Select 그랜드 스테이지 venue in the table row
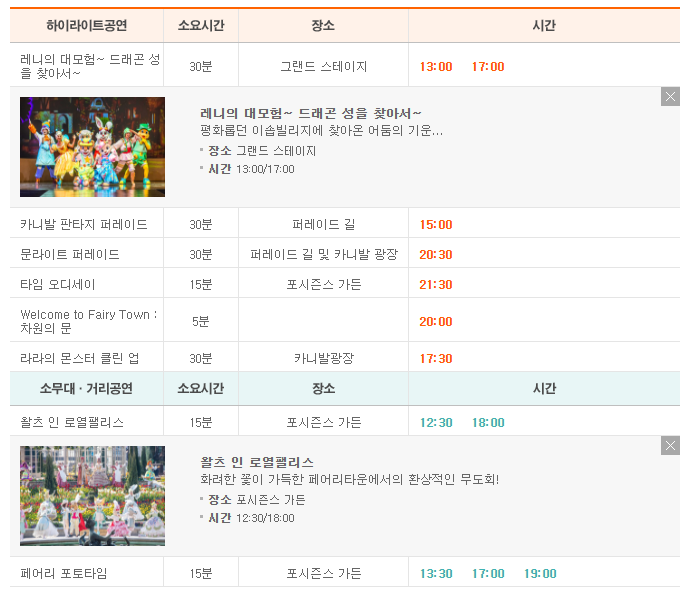689x594 pixels. 323,66
